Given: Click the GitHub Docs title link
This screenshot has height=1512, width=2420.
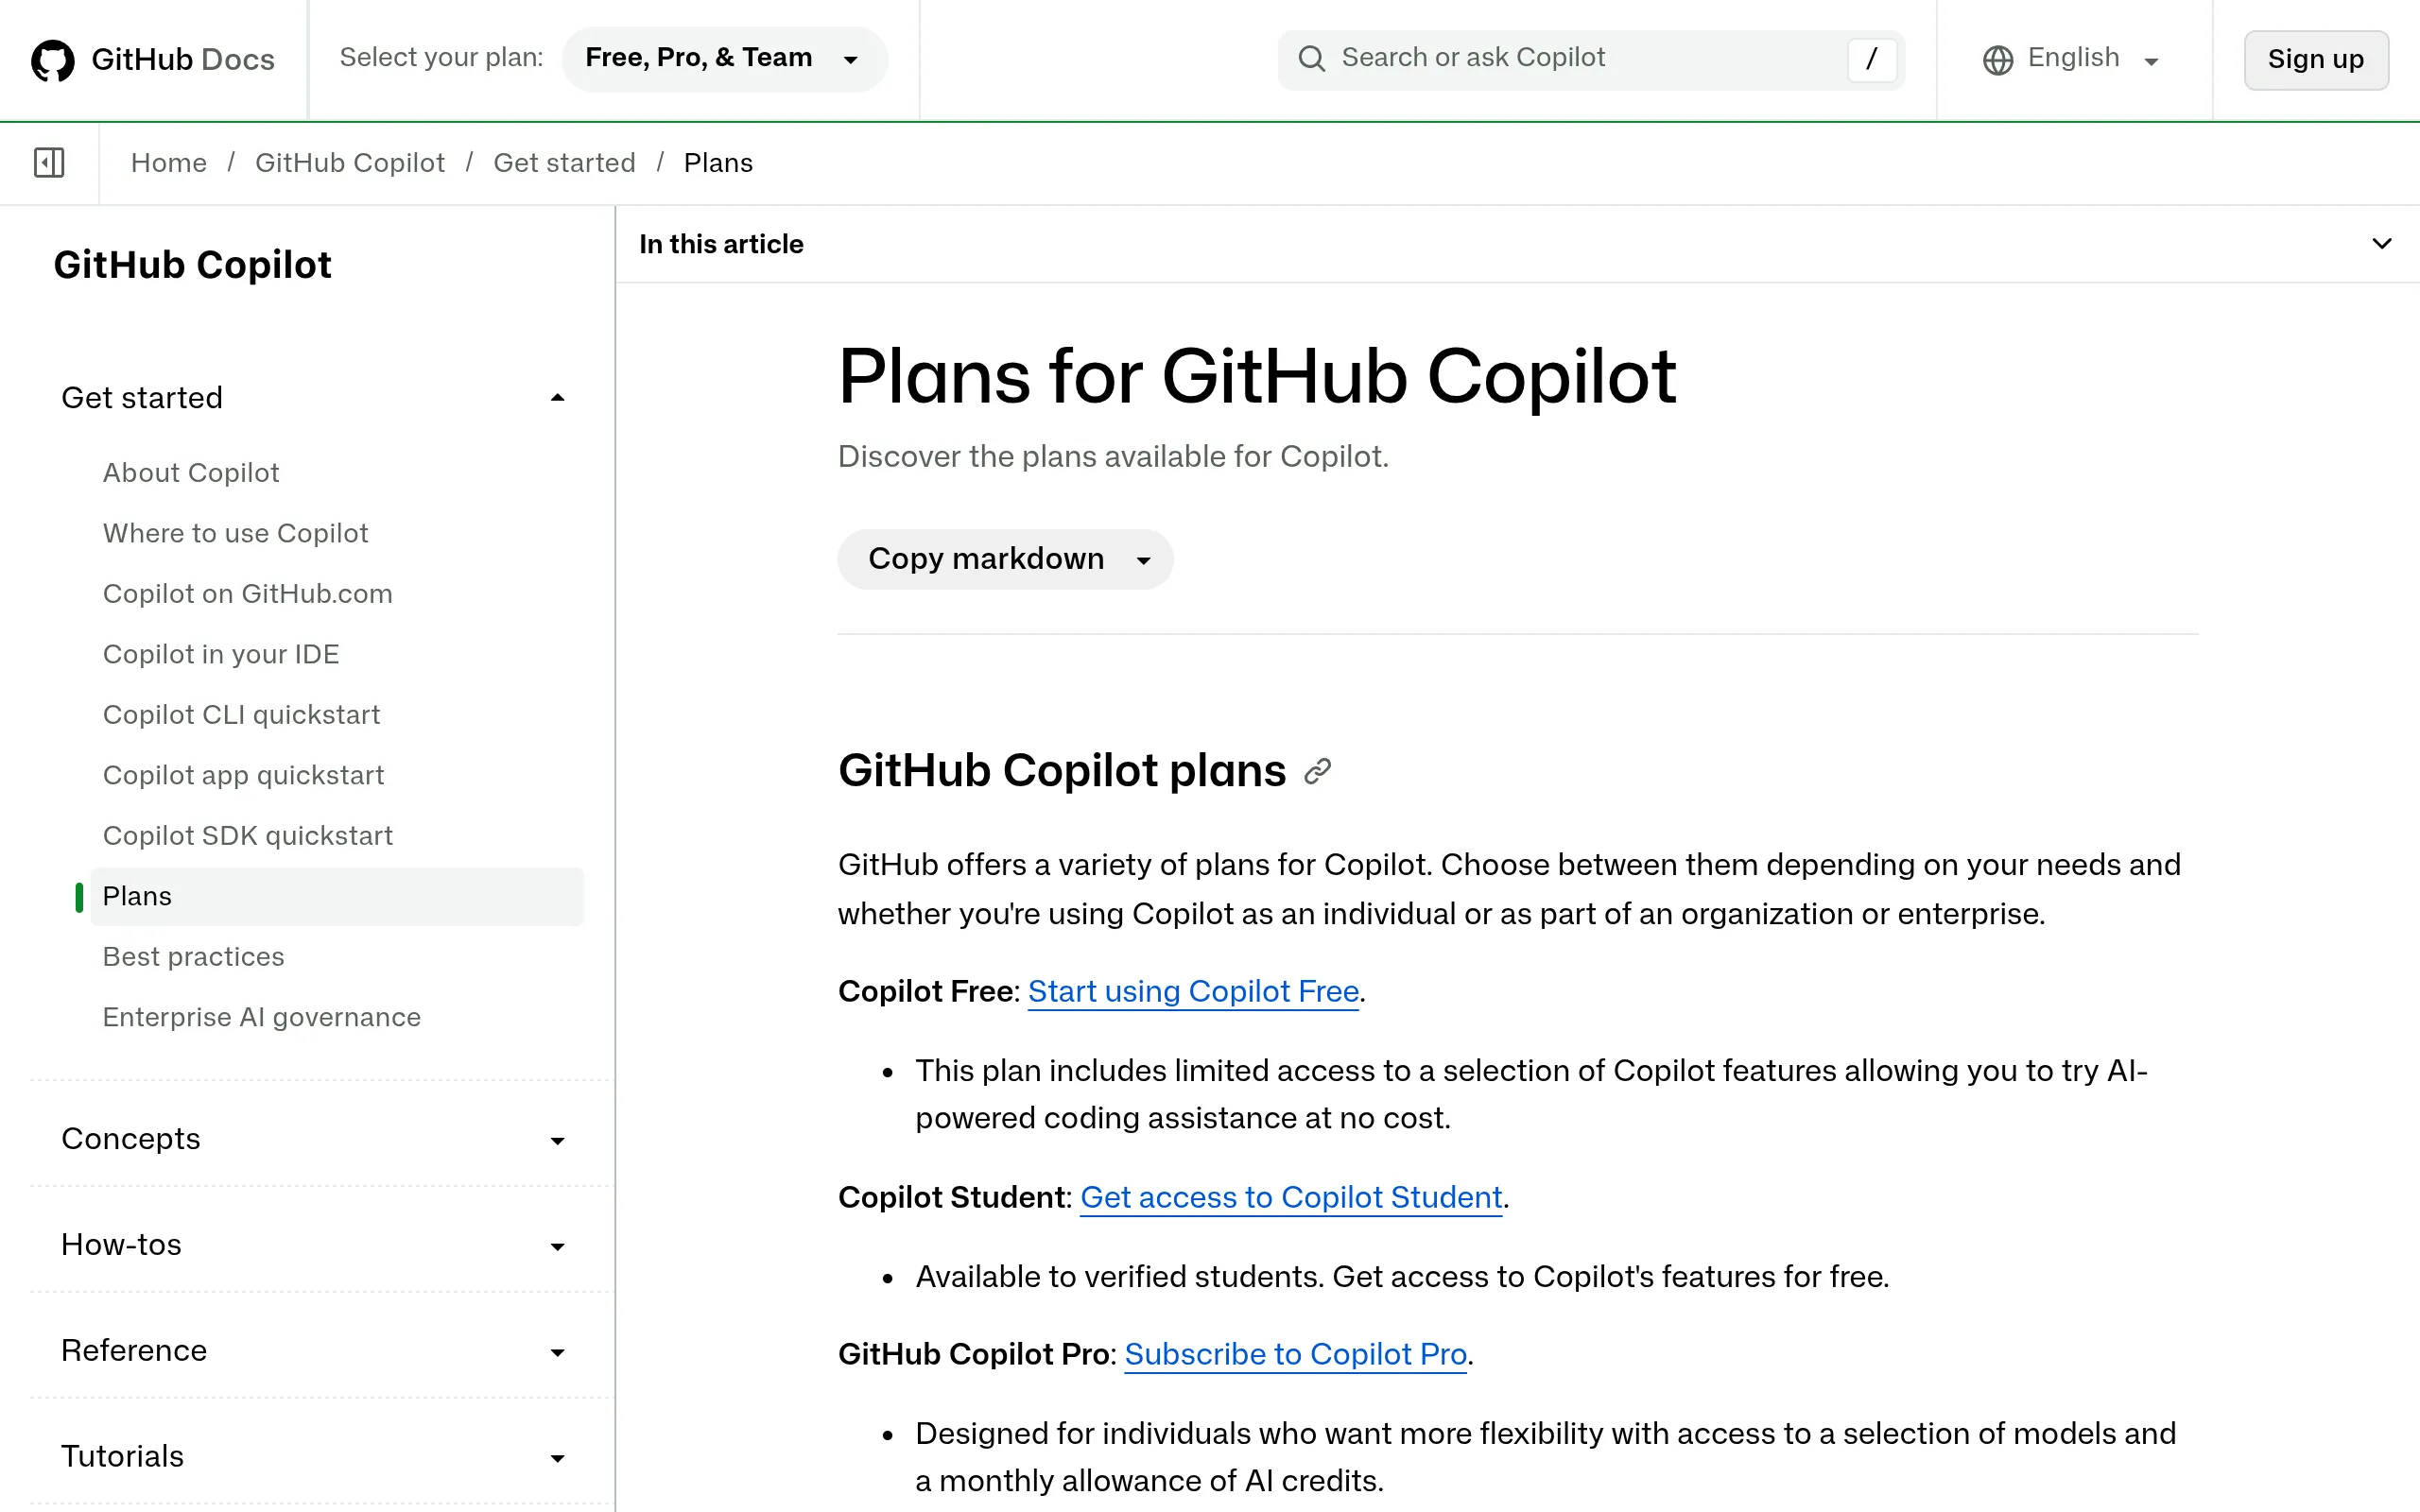Looking at the screenshot, I should pyautogui.click(x=182, y=60).
